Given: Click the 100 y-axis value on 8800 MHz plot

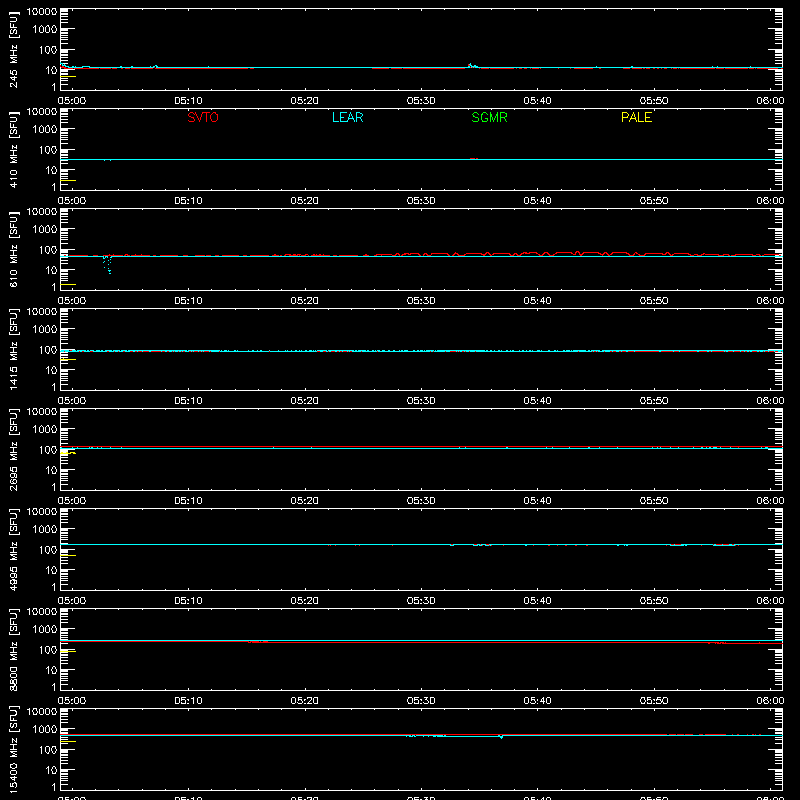Looking at the screenshot, I should (x=48, y=649).
